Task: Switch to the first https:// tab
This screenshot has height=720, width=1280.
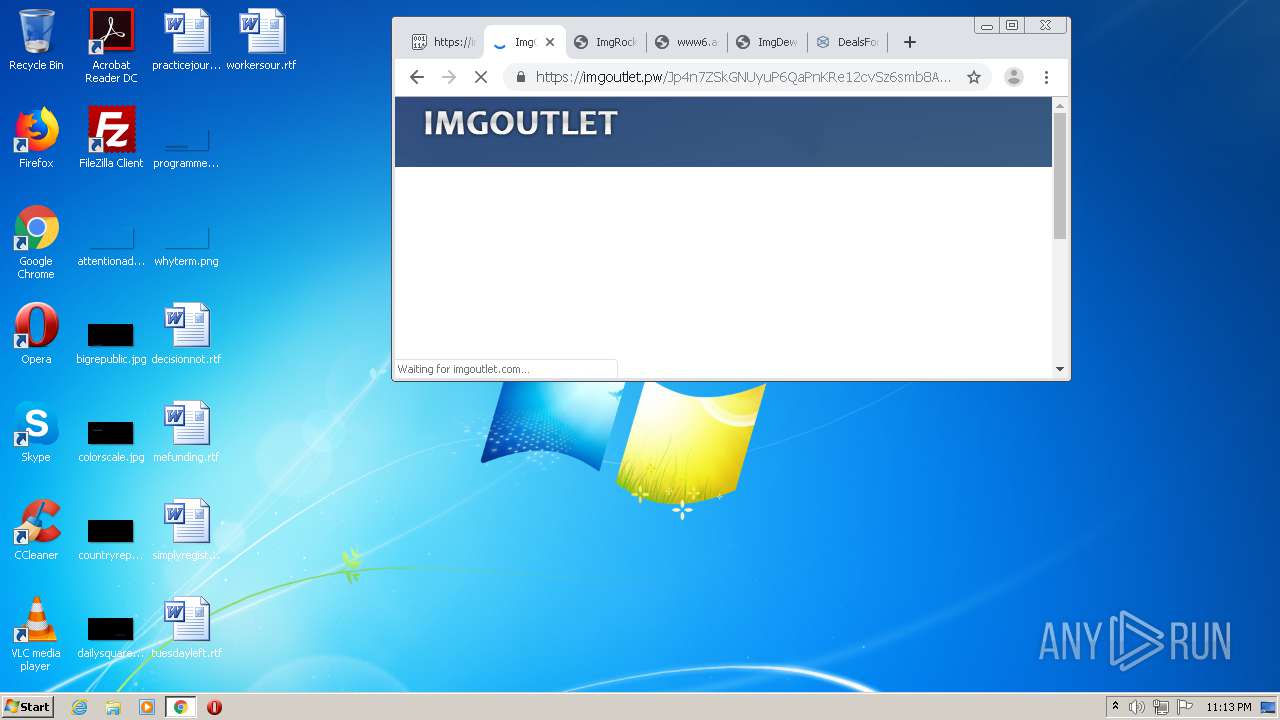Action: point(444,42)
